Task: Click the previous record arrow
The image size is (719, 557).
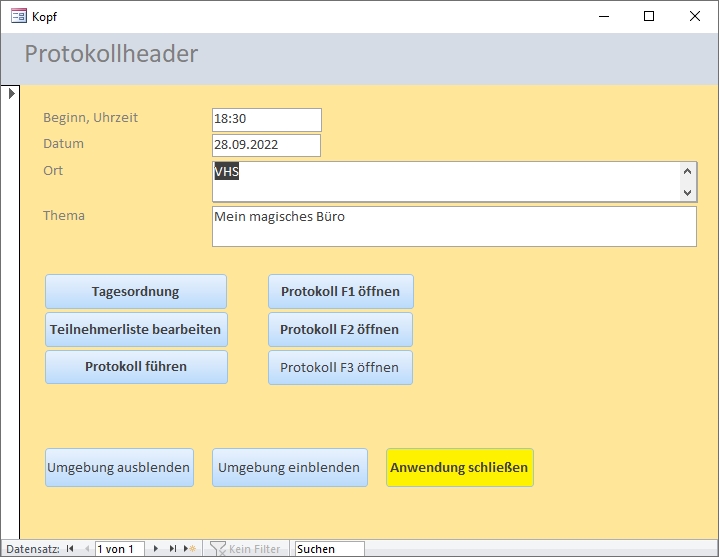Action: [86, 549]
